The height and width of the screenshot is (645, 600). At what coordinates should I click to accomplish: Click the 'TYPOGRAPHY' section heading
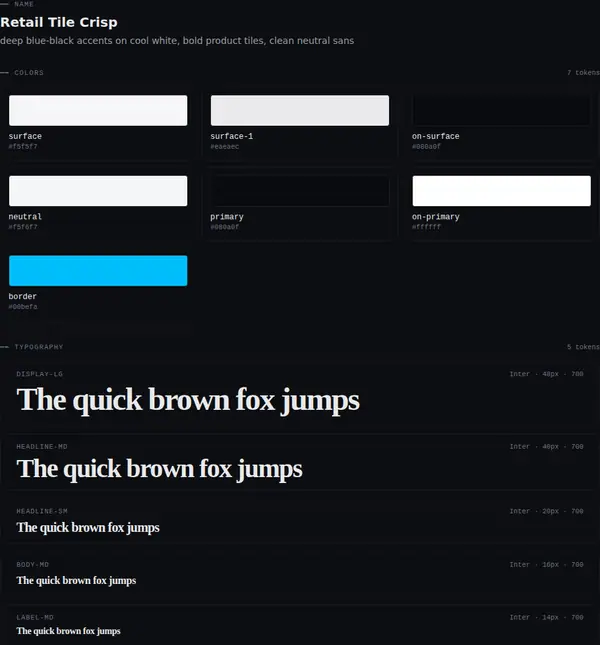click(x=39, y=347)
